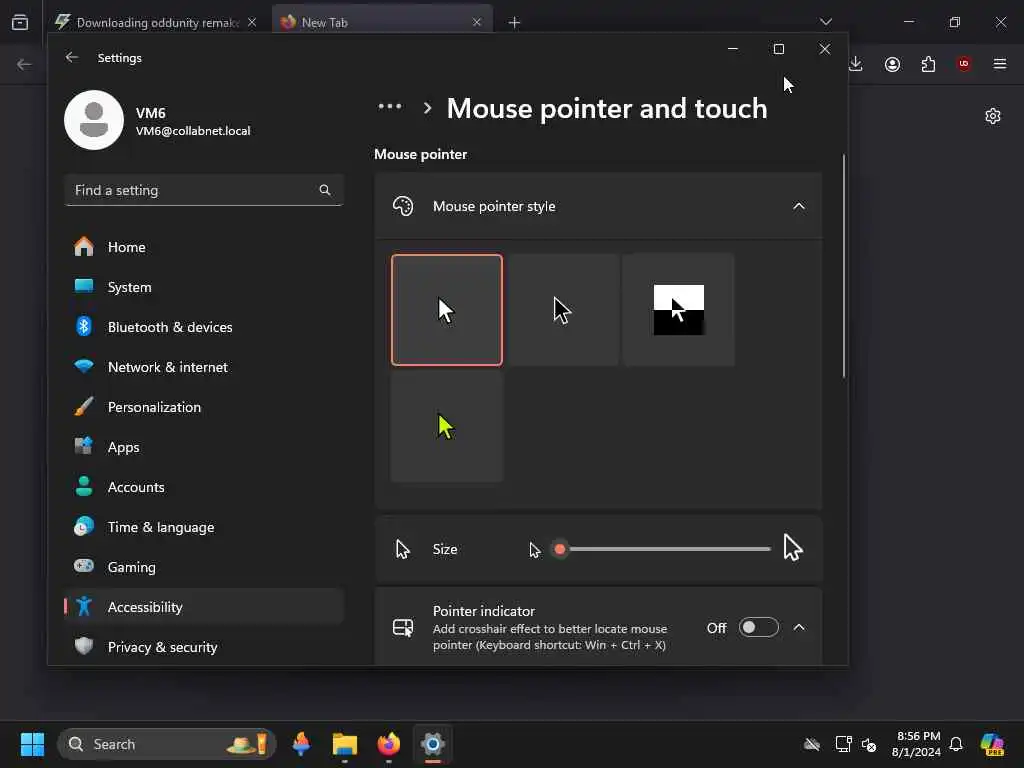
Task: Open System settings
Action: point(204,287)
